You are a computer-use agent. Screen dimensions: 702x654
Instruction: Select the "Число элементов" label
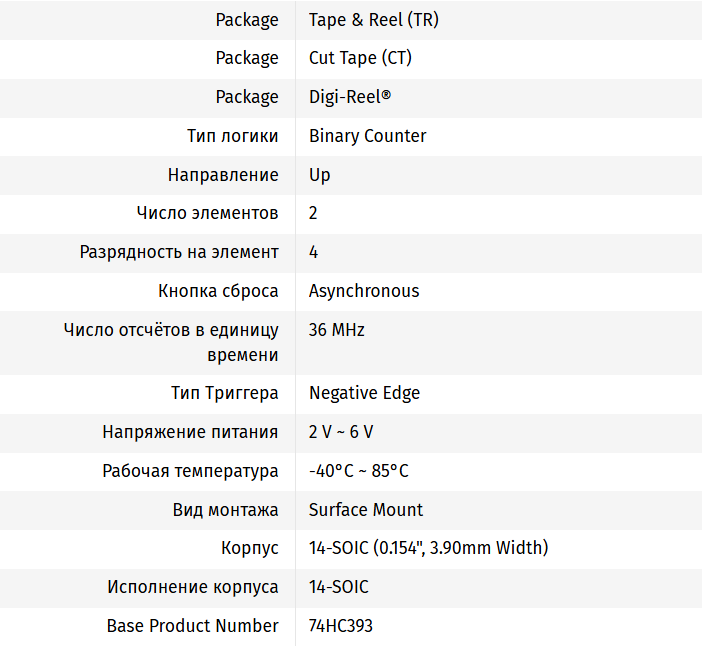pos(207,213)
